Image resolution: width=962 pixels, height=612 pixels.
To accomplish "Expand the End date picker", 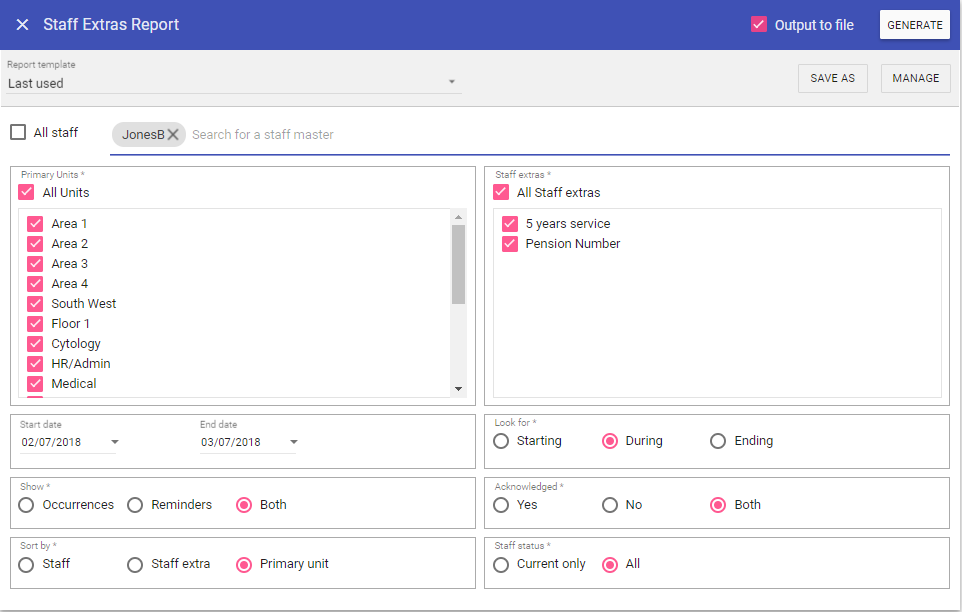I will tap(294, 442).
